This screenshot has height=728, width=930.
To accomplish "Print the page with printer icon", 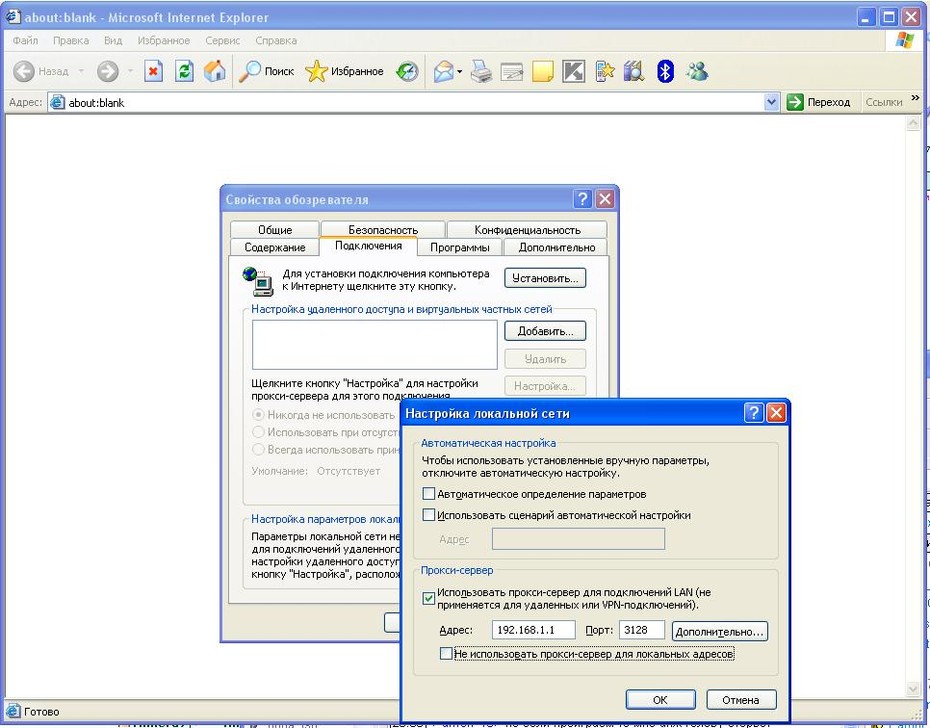I will point(481,71).
